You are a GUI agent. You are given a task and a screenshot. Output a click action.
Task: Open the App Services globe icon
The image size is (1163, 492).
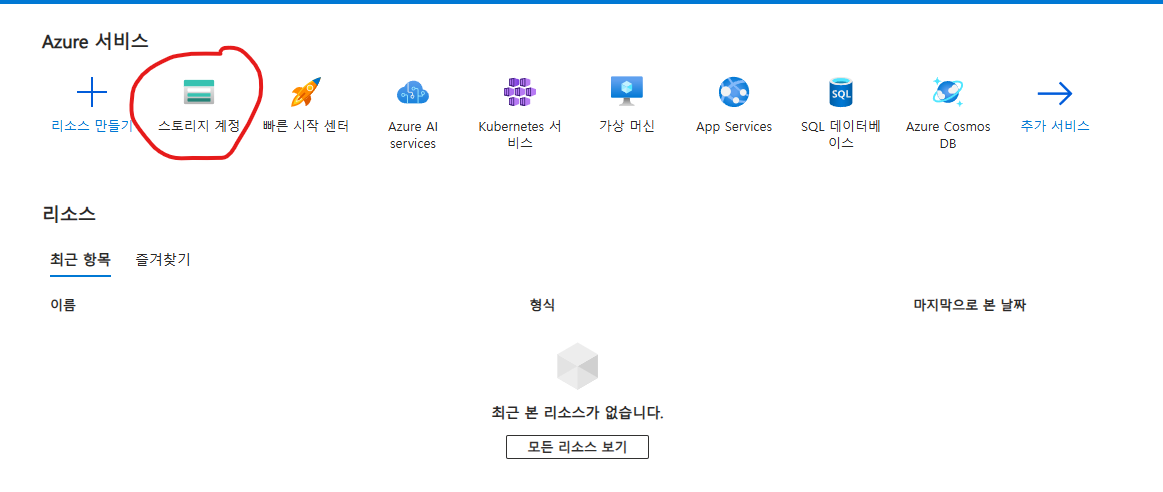(x=734, y=93)
